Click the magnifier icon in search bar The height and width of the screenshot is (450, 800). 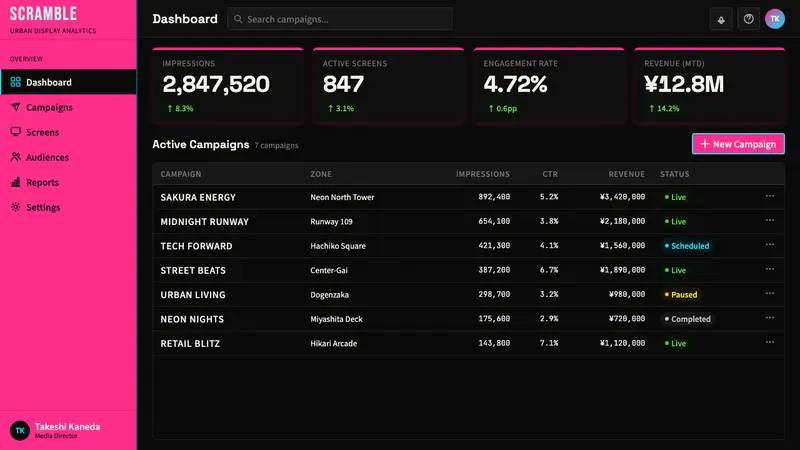pos(238,19)
